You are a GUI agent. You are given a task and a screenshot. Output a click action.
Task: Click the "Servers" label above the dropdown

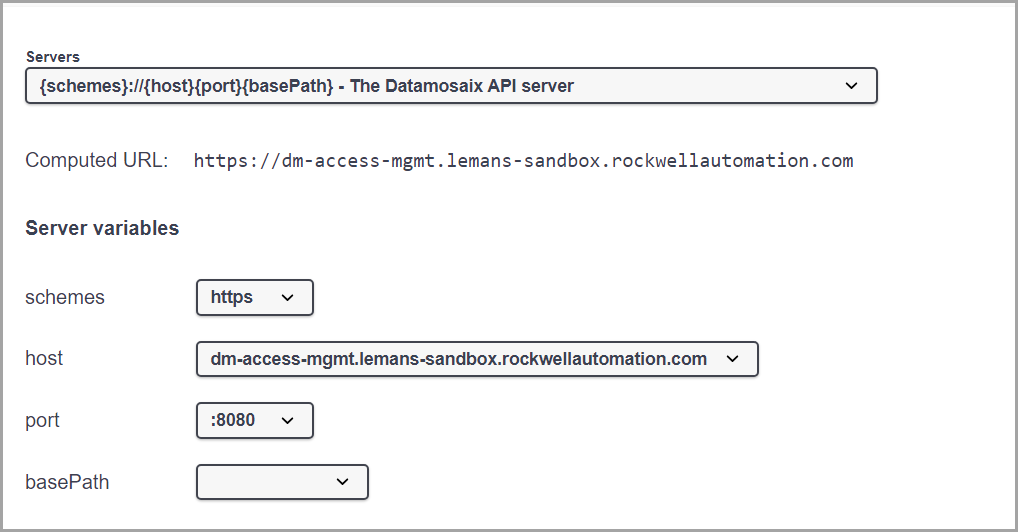tap(53, 57)
